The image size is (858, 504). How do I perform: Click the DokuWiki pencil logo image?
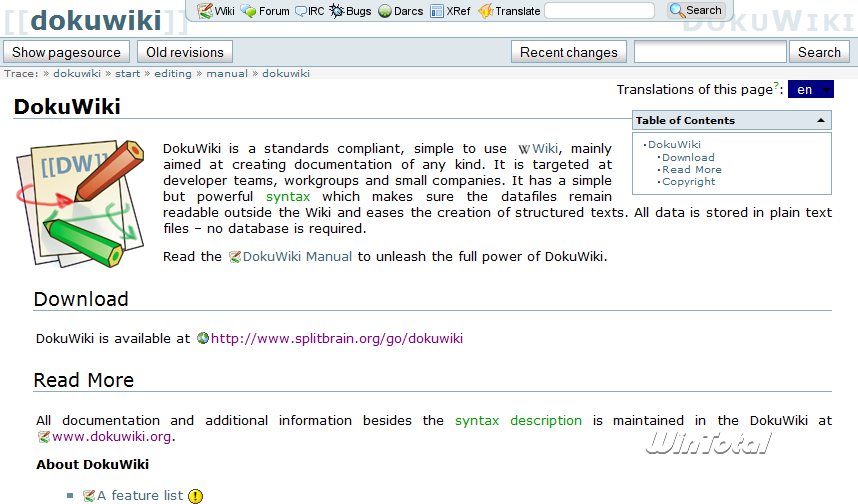coord(81,203)
